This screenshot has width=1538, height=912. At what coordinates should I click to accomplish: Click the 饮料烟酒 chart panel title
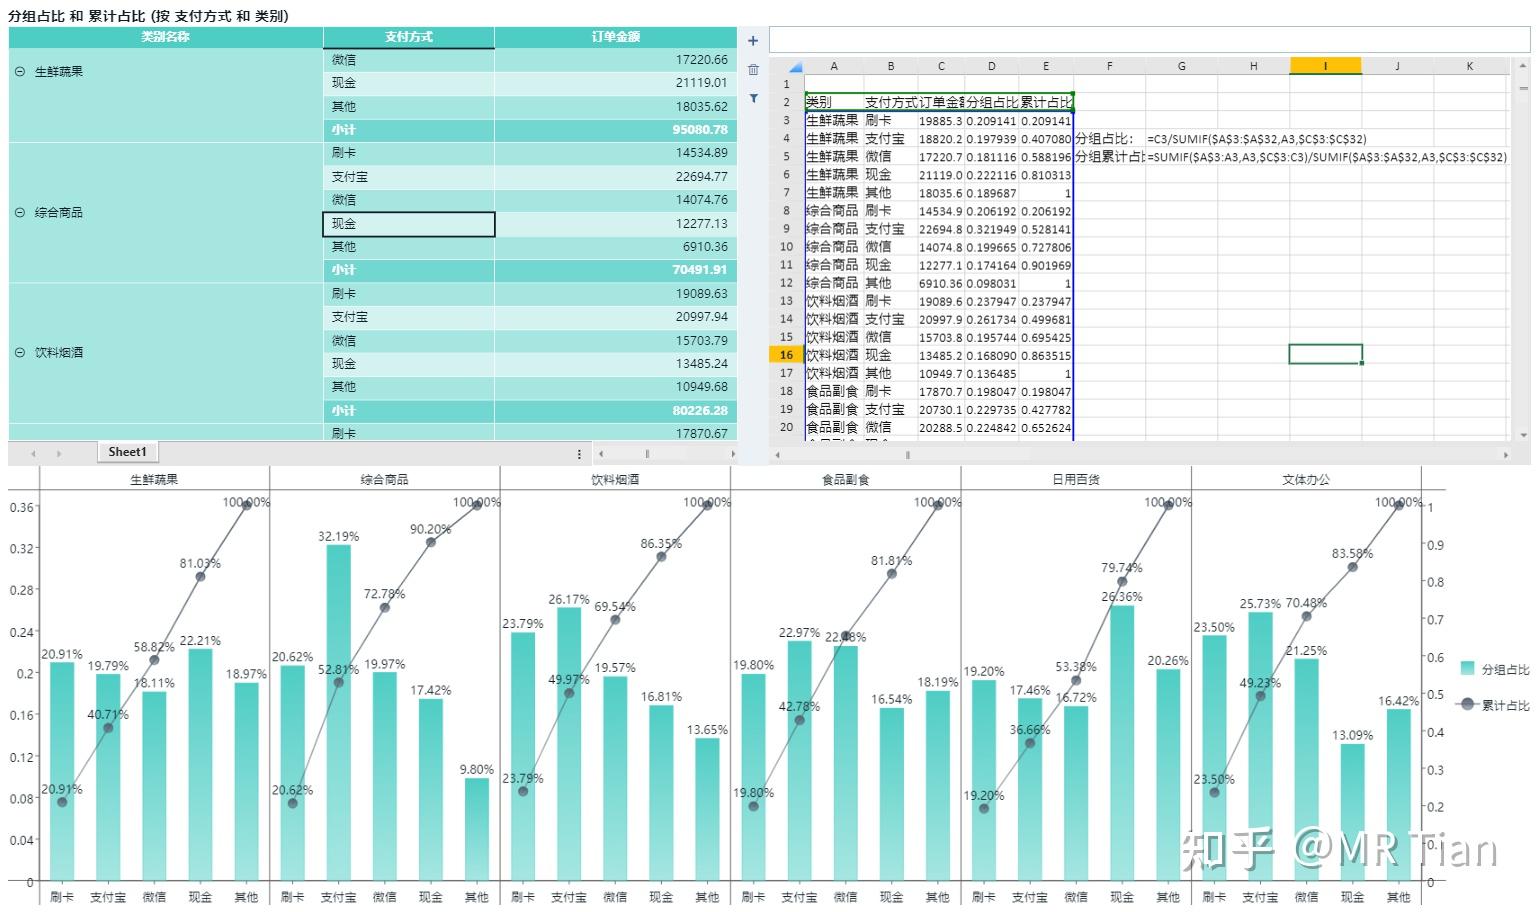pos(615,479)
